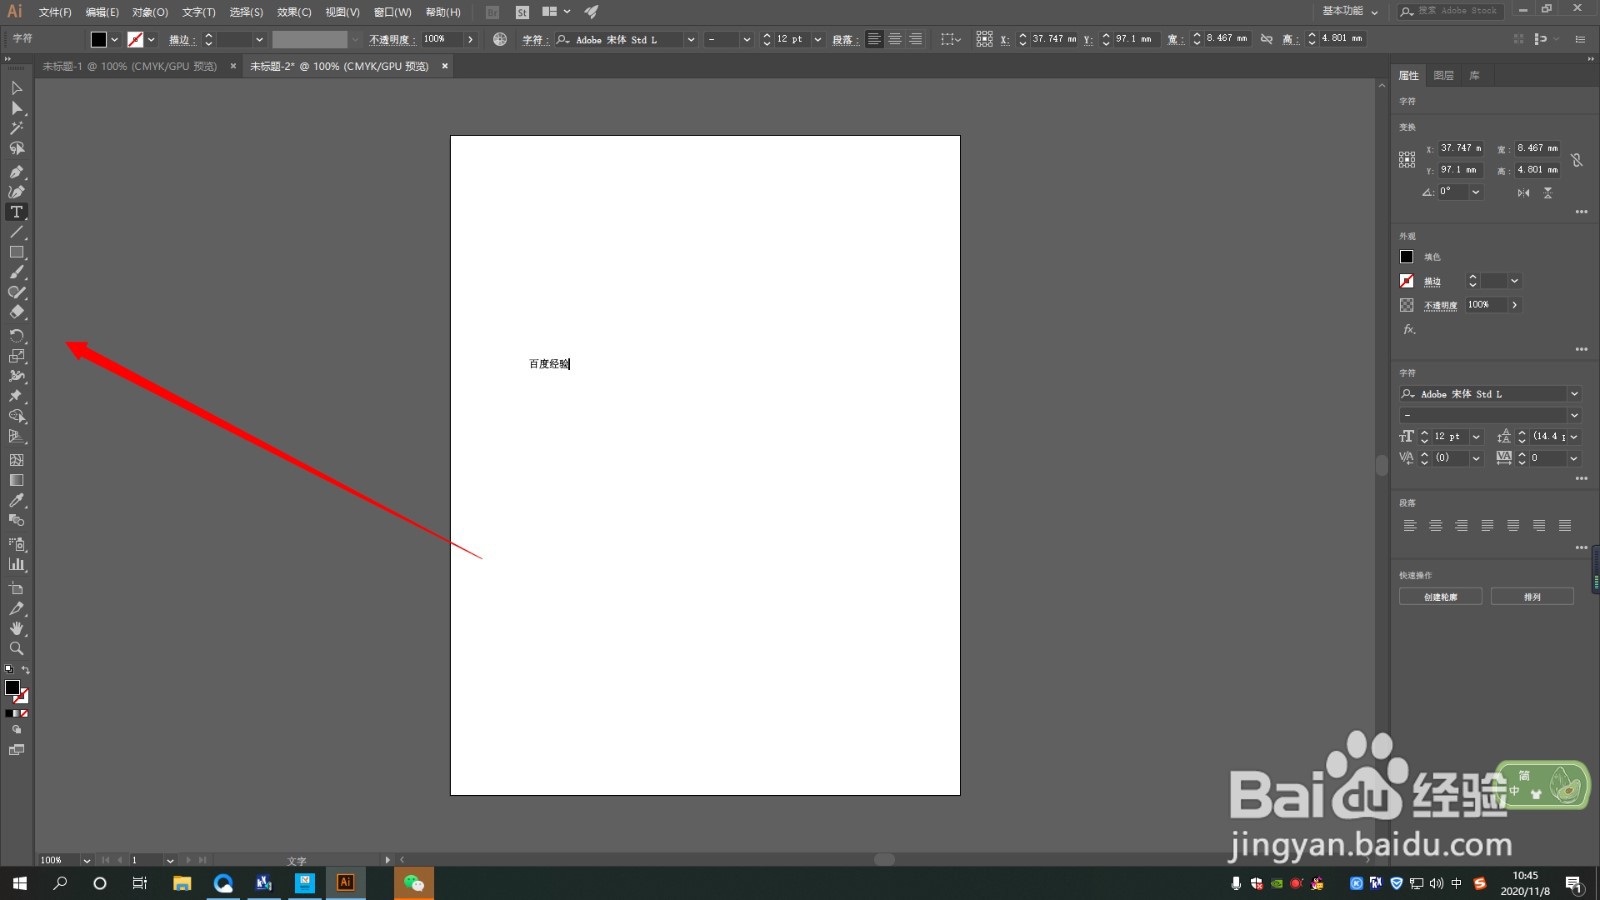Select the Gradient tool

(16, 480)
